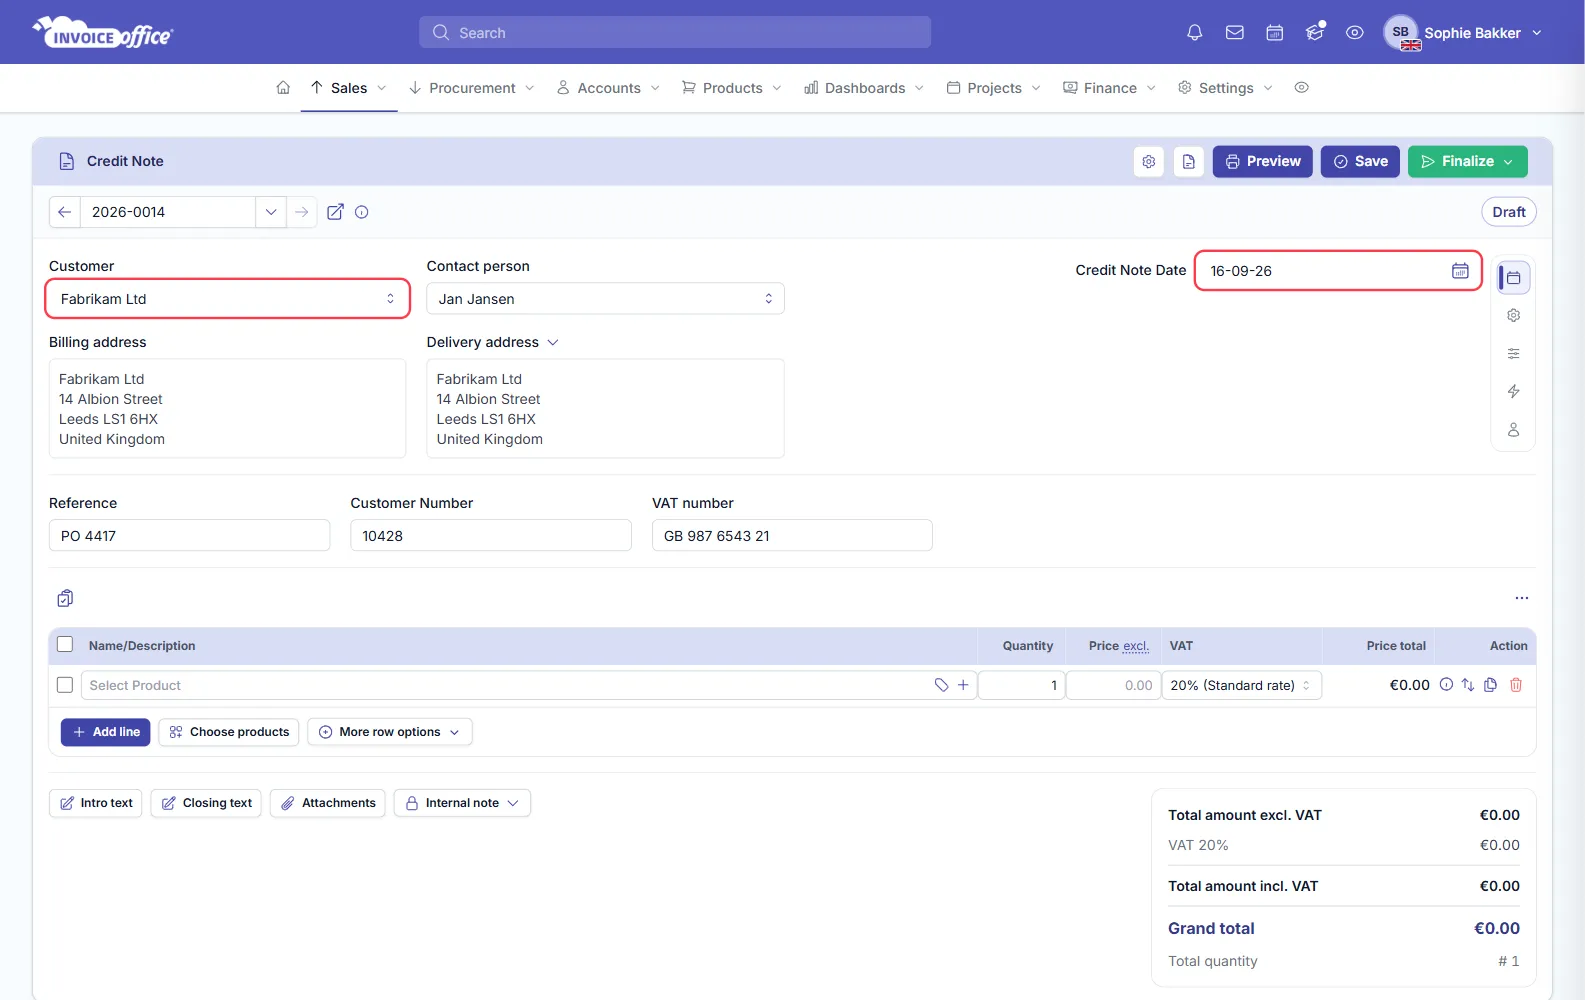This screenshot has width=1585, height=1000.
Task: Click info icon beside credit note number
Action: (x=362, y=212)
